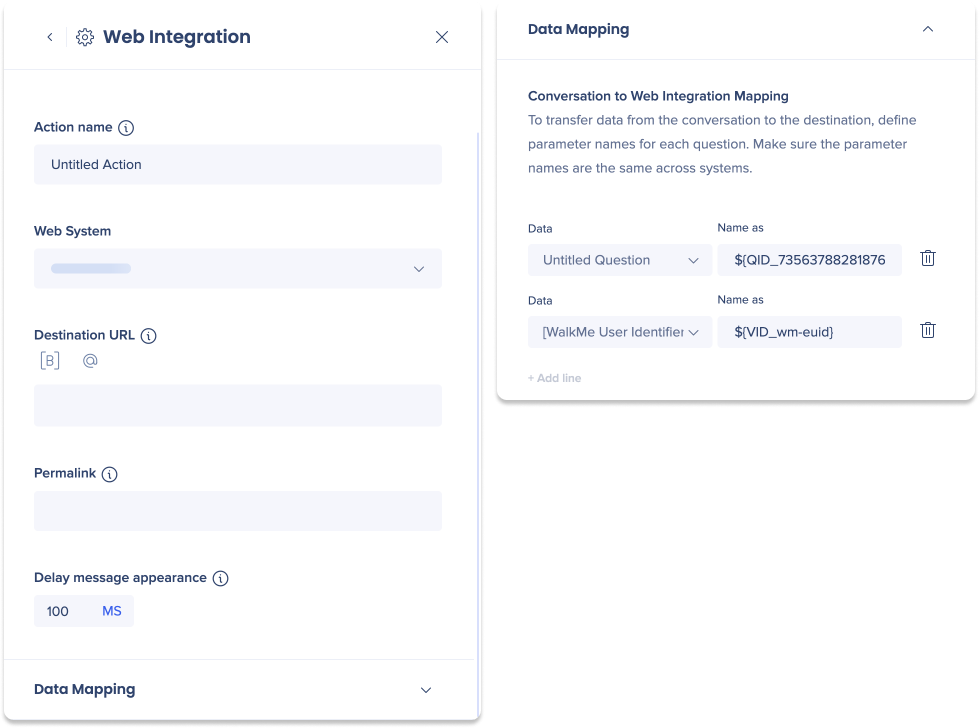This screenshot has width=979, height=728.
Task: Click the Delay message appearance info icon
Action: coord(220,579)
